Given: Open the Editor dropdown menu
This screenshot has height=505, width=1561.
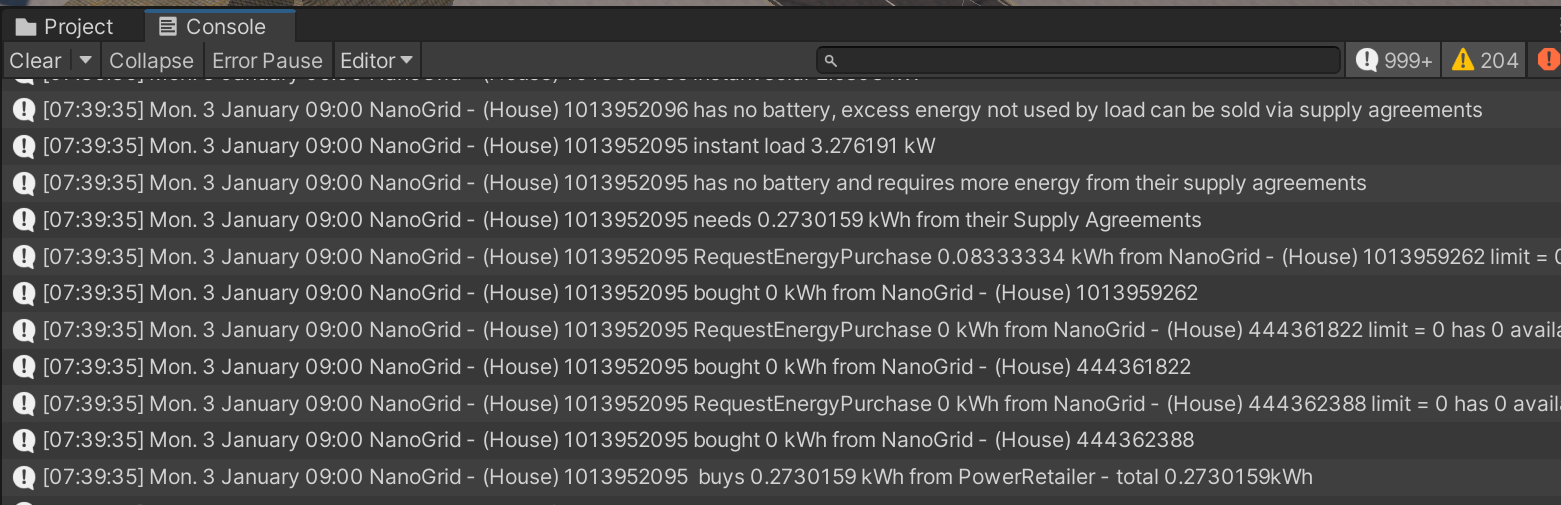Looking at the screenshot, I should coord(376,61).
